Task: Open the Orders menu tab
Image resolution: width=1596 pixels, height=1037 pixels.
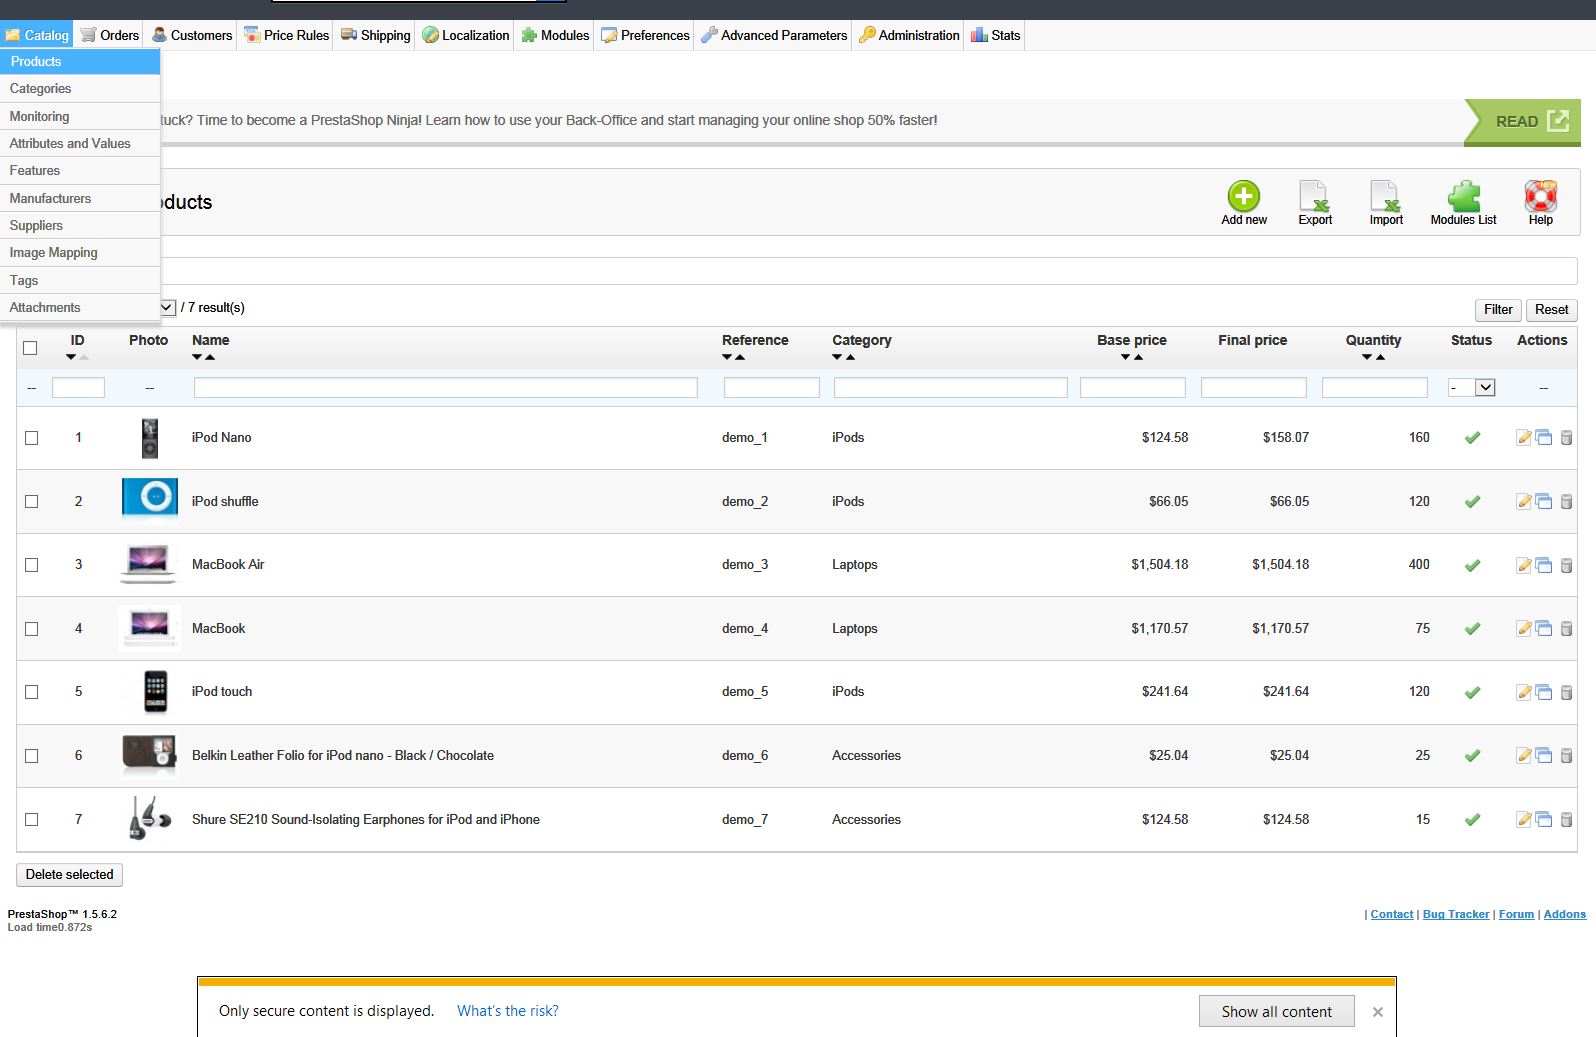Action: (109, 35)
